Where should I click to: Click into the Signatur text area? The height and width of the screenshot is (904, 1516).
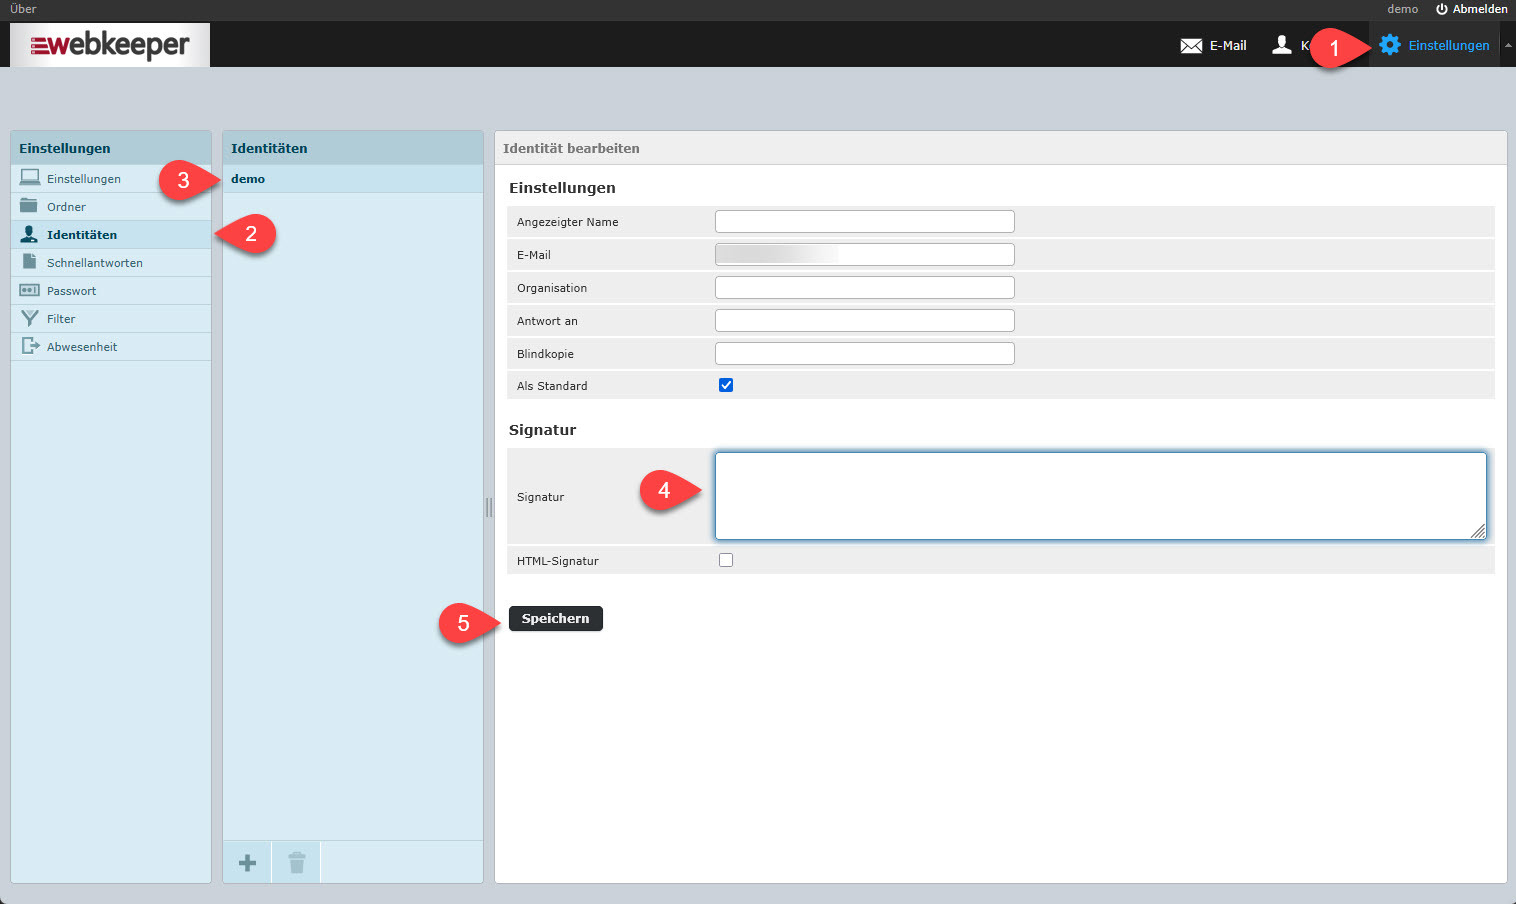click(x=1100, y=496)
